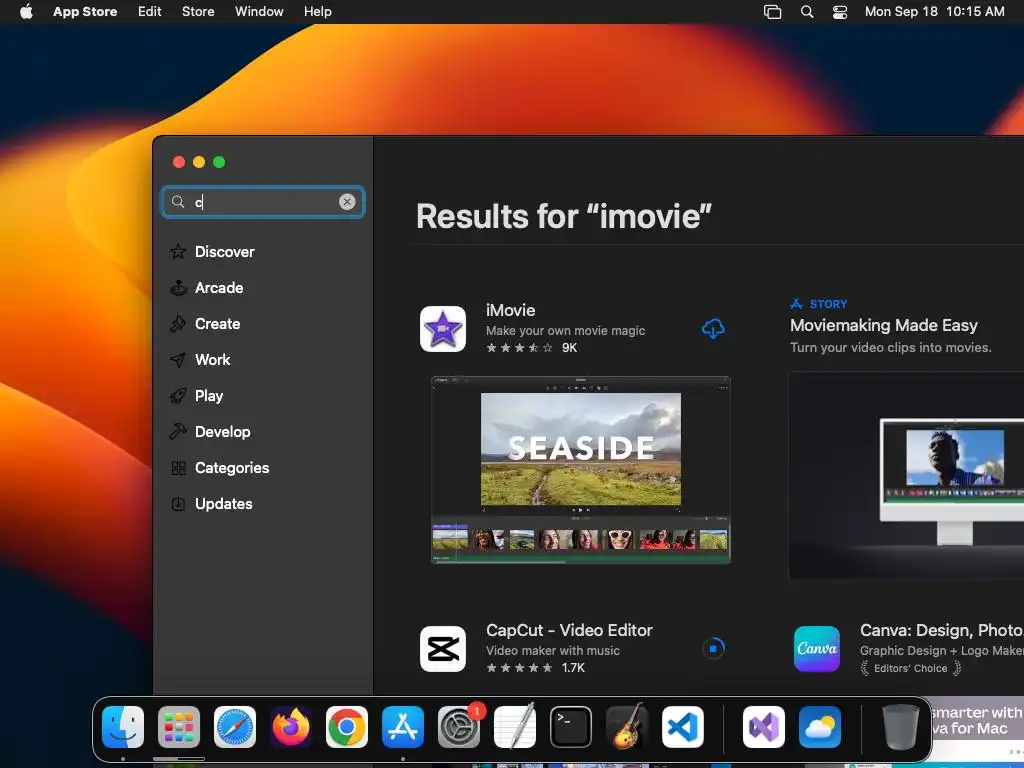
Task: Click the Stage Manager icon in menu bar
Action: [x=773, y=12]
